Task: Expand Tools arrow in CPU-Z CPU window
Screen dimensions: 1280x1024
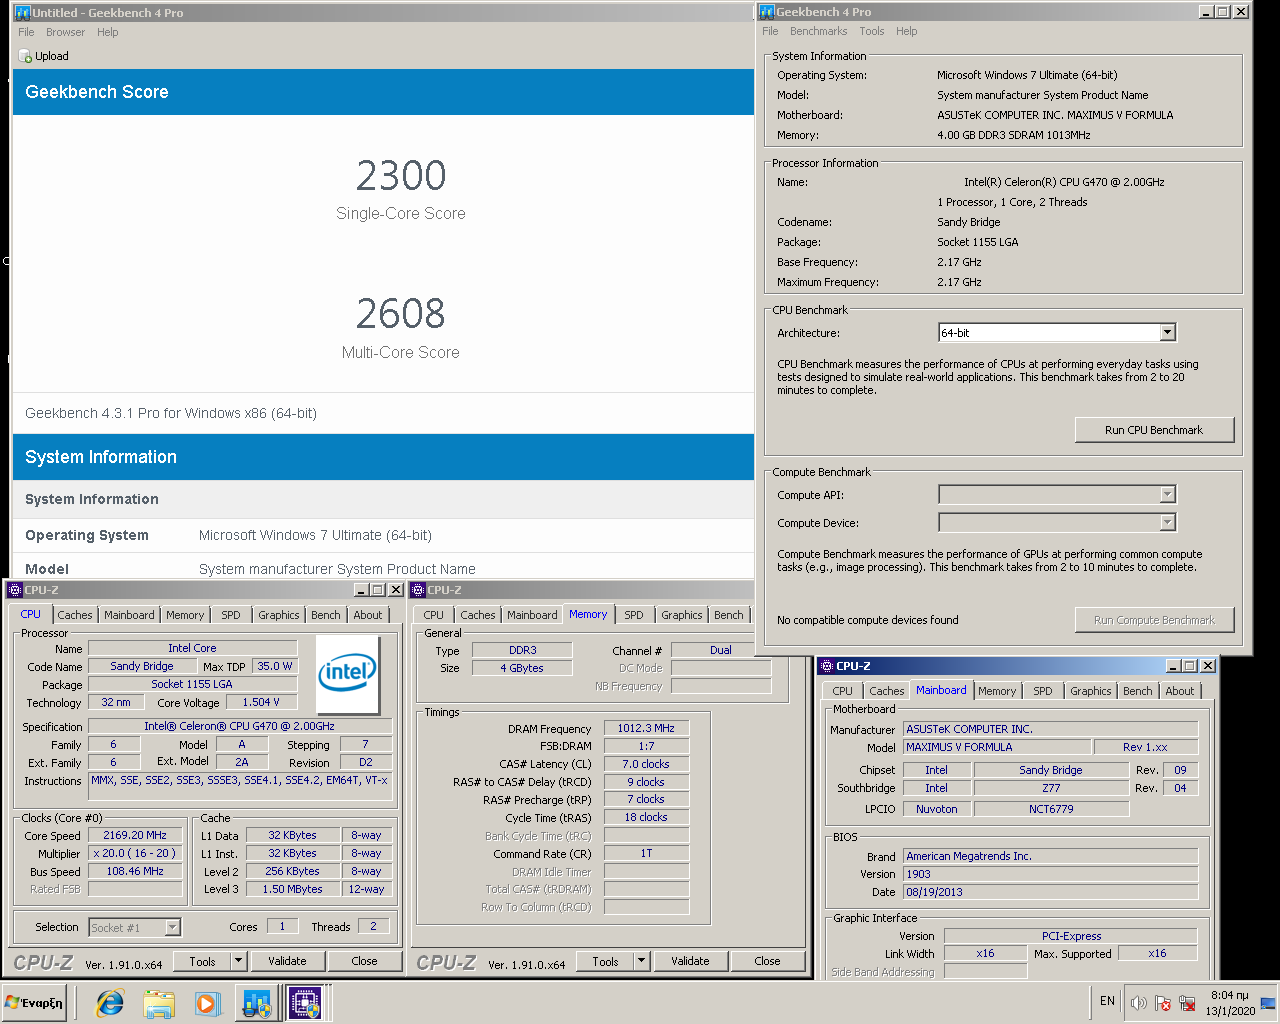Action: click(238, 961)
